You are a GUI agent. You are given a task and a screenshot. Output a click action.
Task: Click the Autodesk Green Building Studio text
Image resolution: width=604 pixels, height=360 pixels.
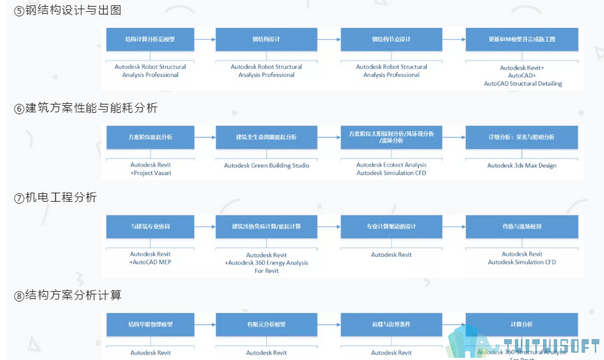(x=266, y=166)
